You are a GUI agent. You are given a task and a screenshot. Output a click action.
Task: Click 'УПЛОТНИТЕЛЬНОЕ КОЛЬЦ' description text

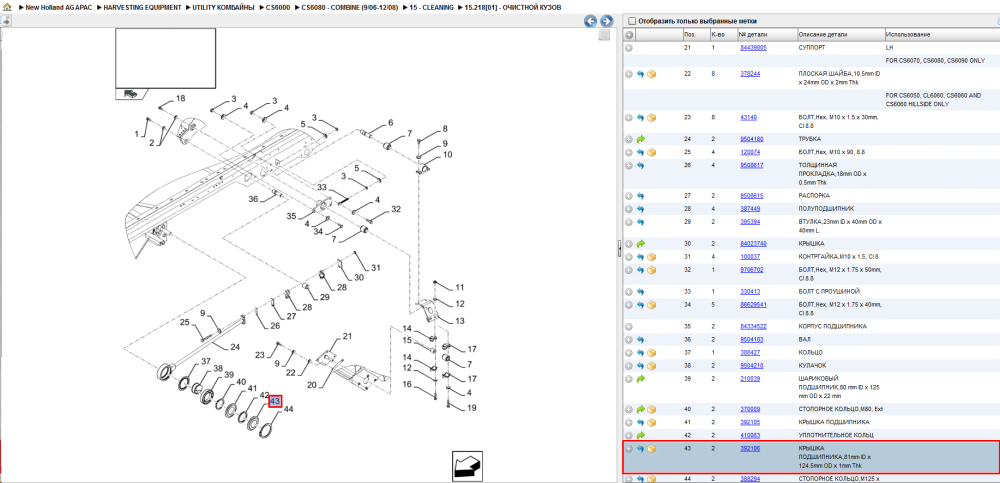pyautogui.click(x=835, y=435)
